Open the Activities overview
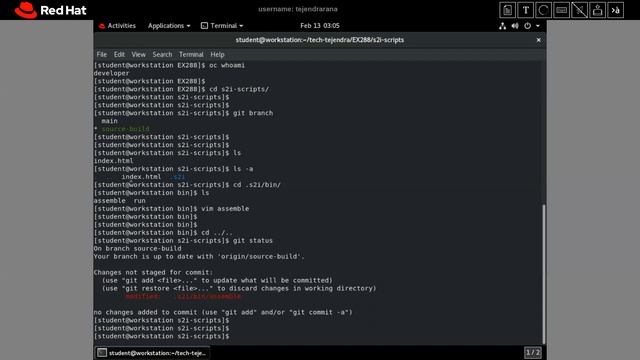Image resolution: width=640 pixels, height=360 pixels. [x=117, y=26]
